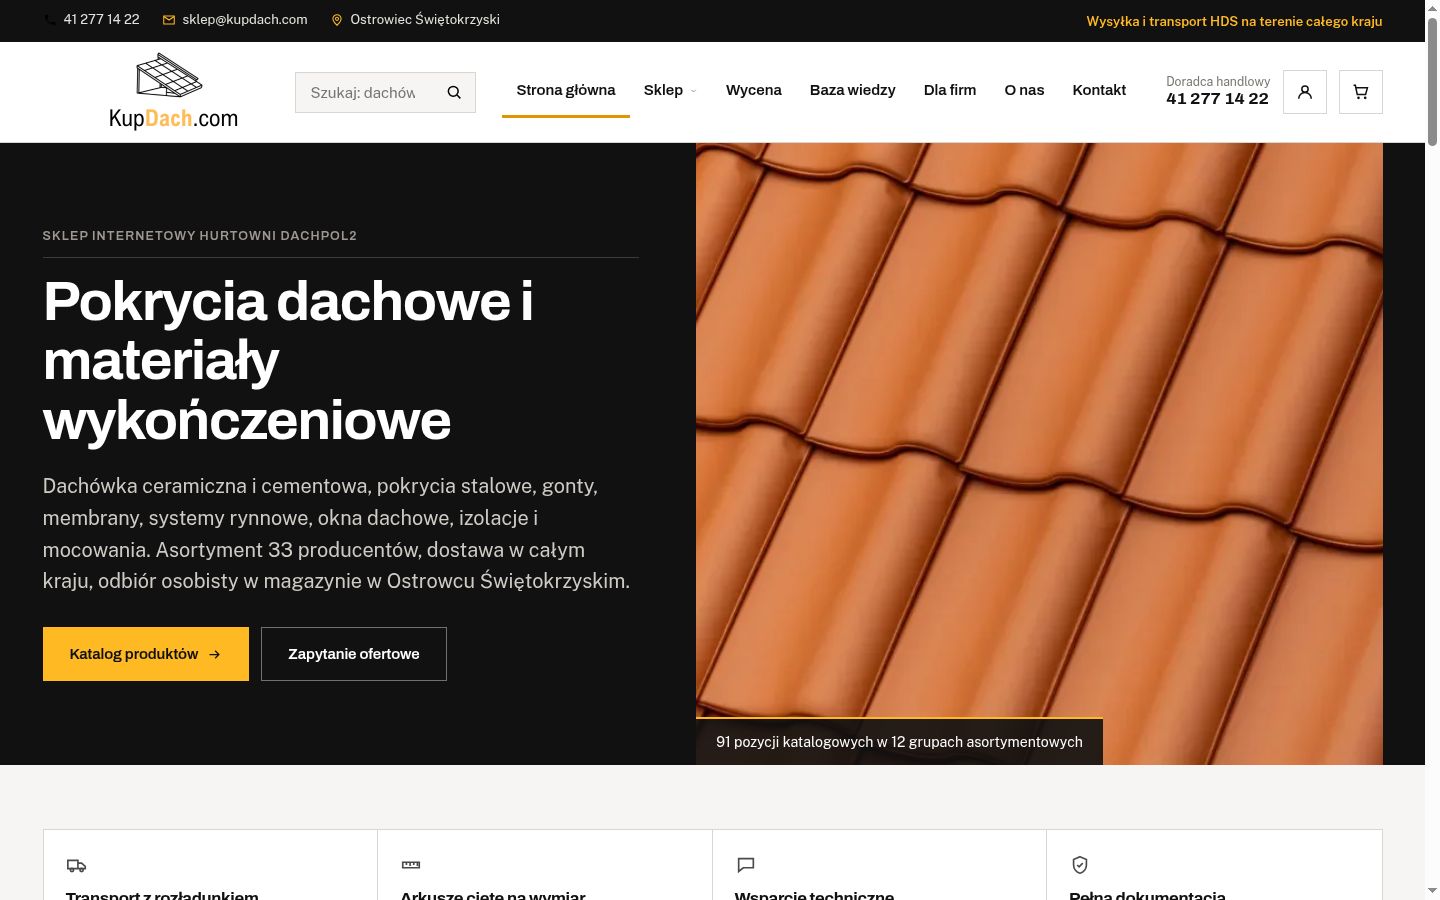
Task: Click the 'Doradca handlowy' label
Action: click(1218, 81)
